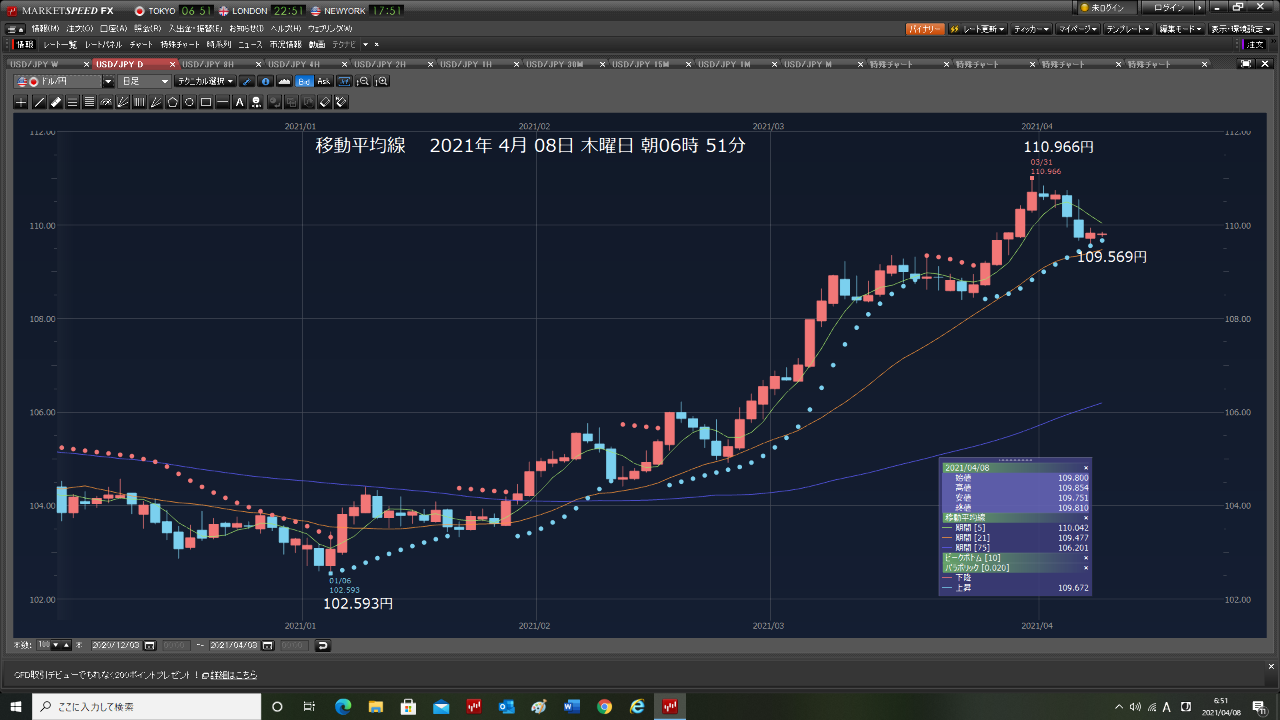
Task: Open the 照会(R) menu
Action: (x=148, y=29)
